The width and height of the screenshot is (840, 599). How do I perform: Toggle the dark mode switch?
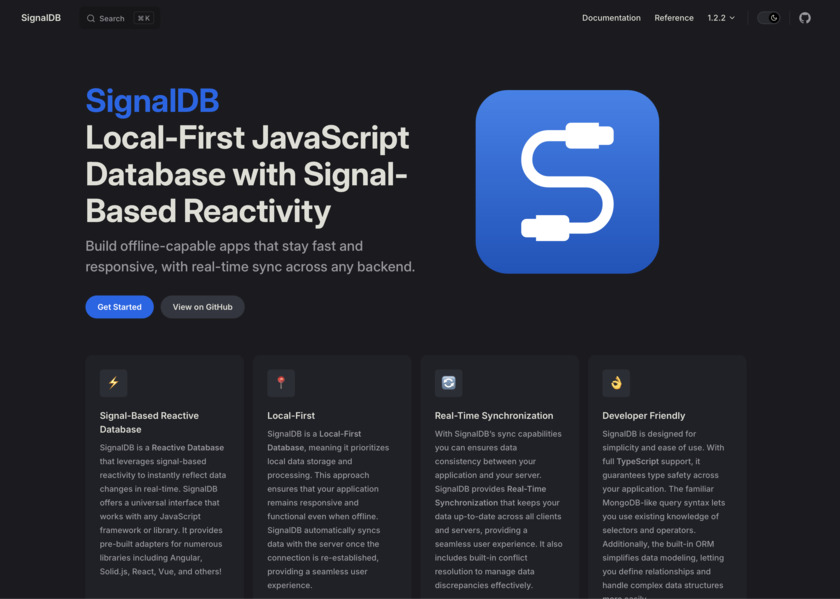pos(768,18)
